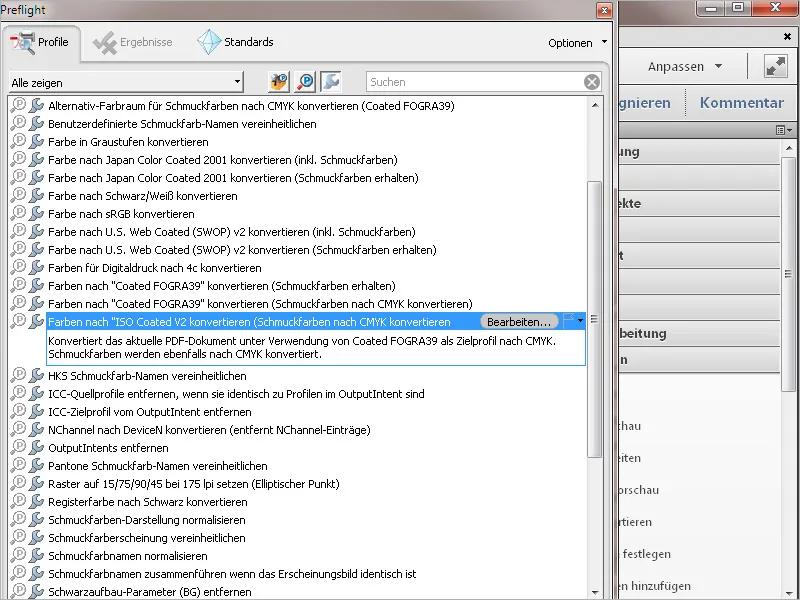Open the Optionen menu
The width and height of the screenshot is (800, 600).
pos(578,43)
